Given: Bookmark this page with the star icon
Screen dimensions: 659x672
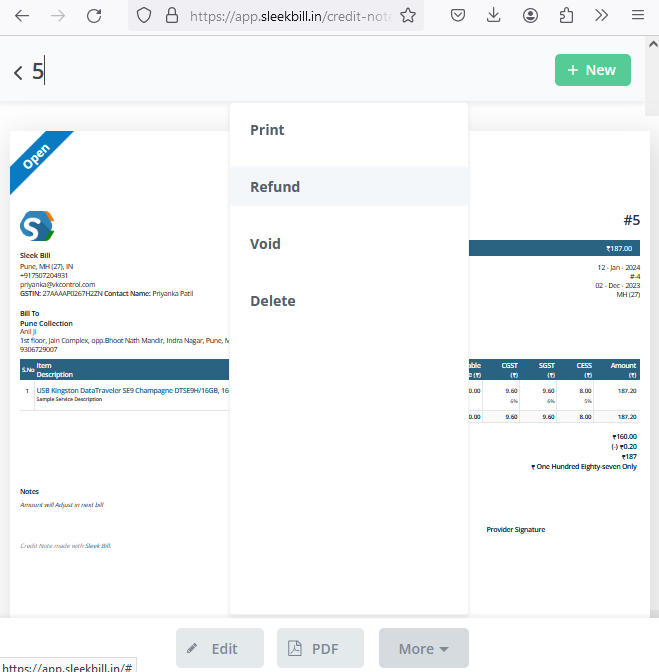Looking at the screenshot, I should pyautogui.click(x=407, y=16).
